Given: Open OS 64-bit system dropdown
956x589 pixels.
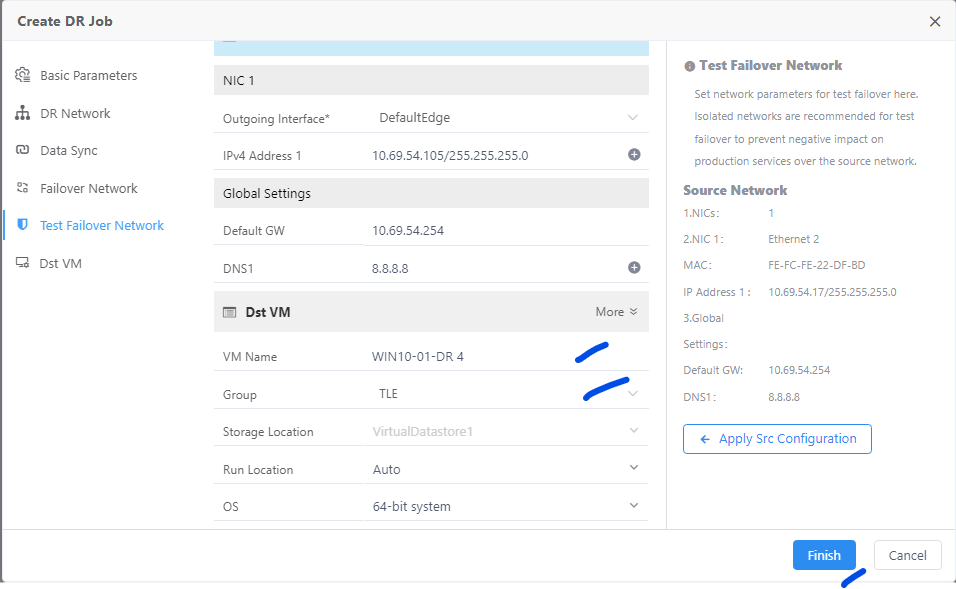Looking at the screenshot, I should click(x=506, y=507).
